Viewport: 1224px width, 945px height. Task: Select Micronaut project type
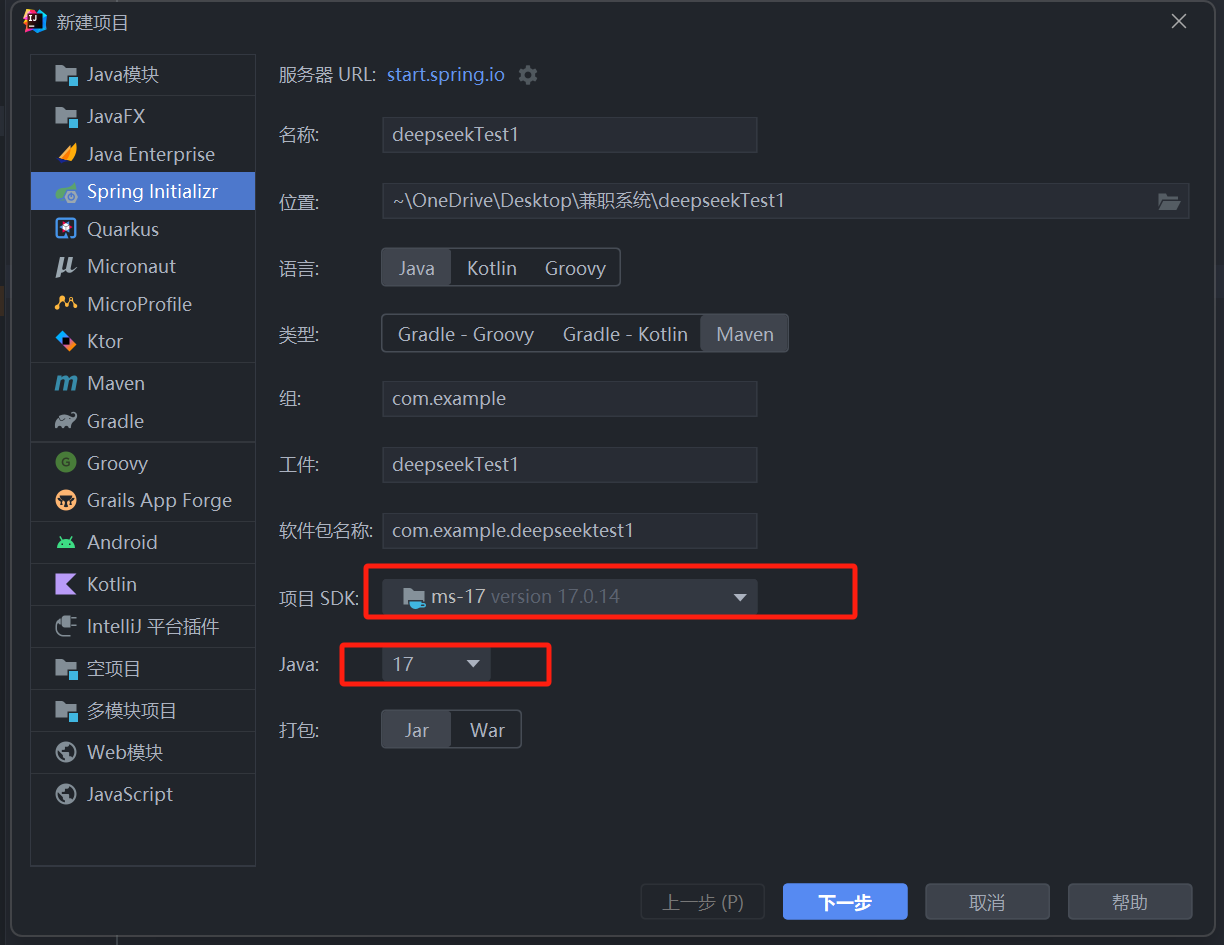(143, 267)
